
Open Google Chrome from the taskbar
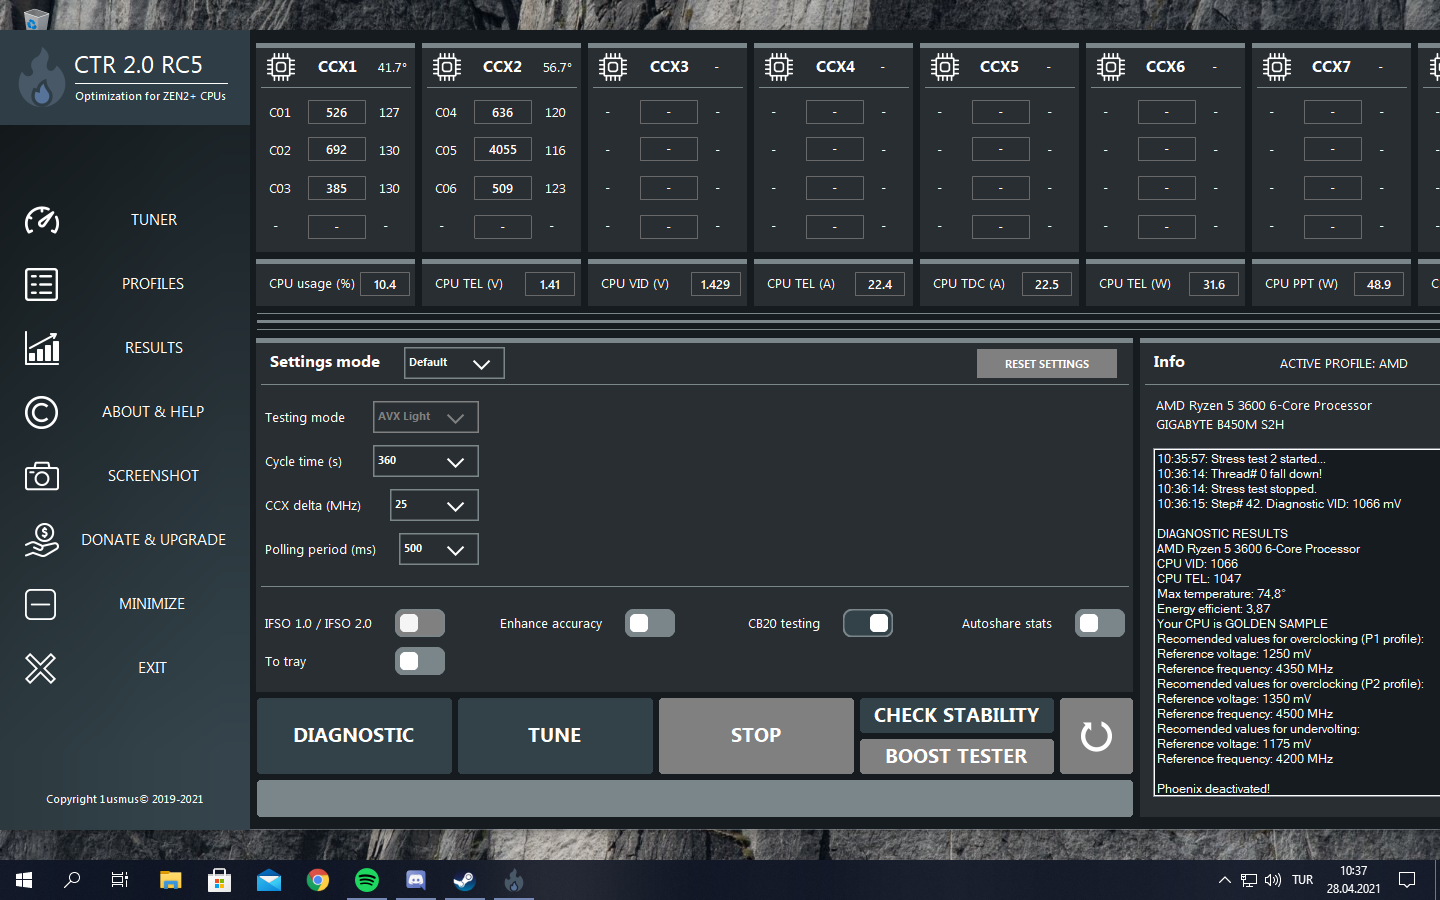[x=318, y=880]
